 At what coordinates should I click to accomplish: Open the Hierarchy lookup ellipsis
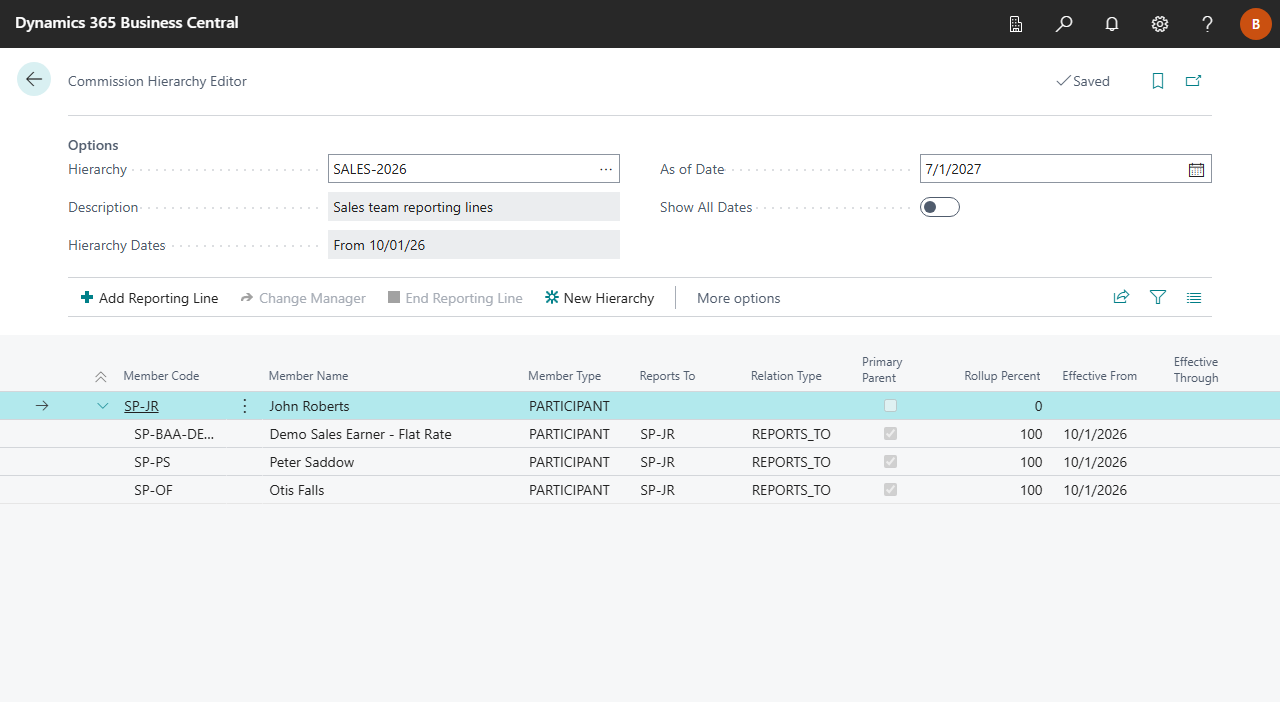click(606, 169)
